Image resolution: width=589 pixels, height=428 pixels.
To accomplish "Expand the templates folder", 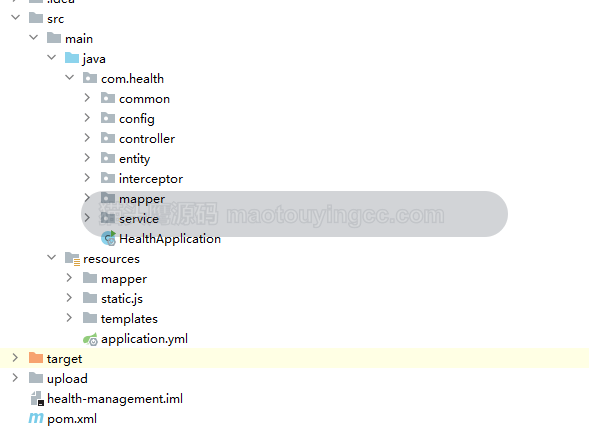I will pyautogui.click(x=69, y=318).
